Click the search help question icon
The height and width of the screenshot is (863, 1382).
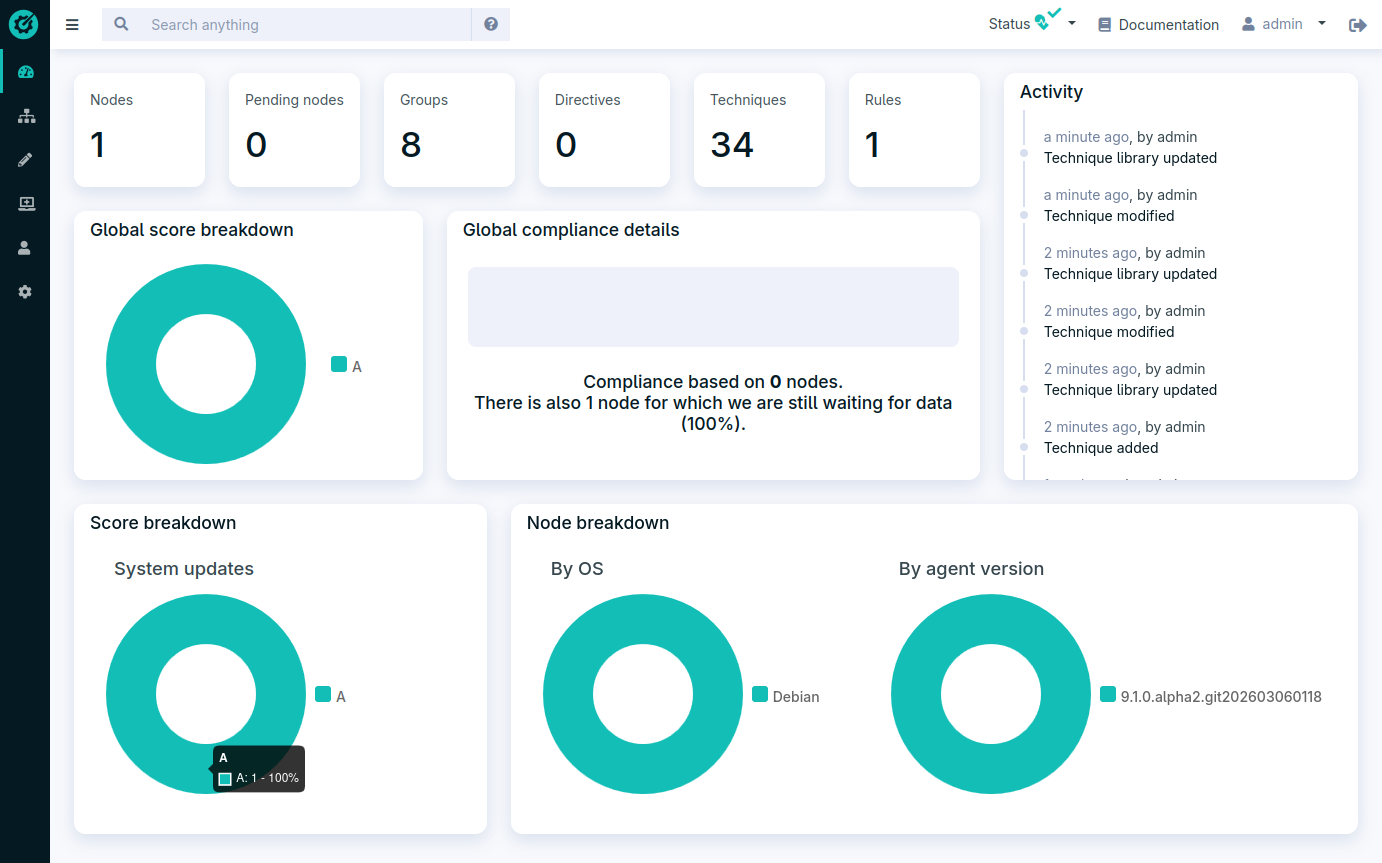click(491, 25)
